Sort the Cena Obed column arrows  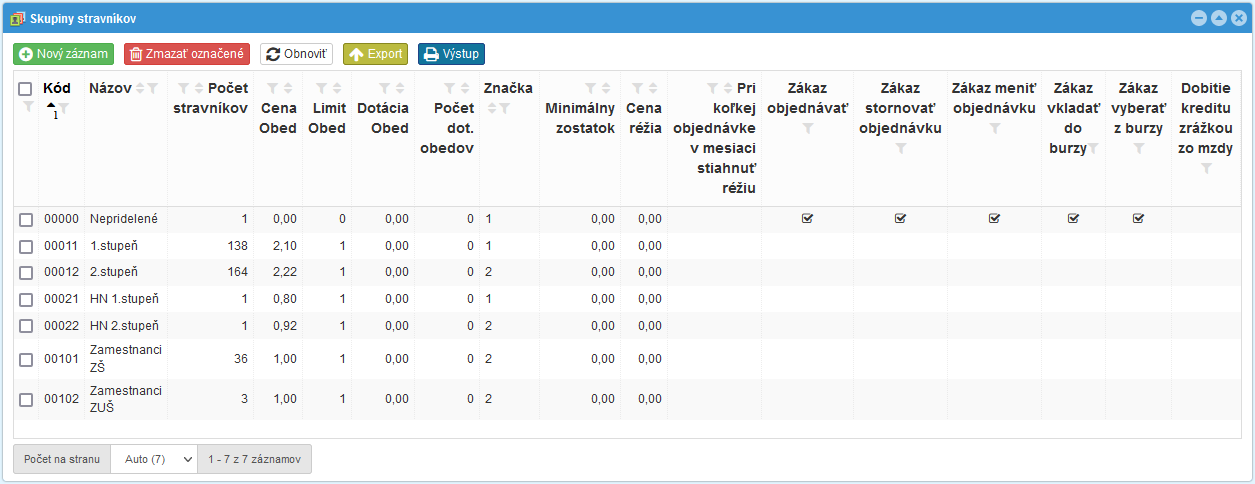pyautogui.click(x=288, y=88)
